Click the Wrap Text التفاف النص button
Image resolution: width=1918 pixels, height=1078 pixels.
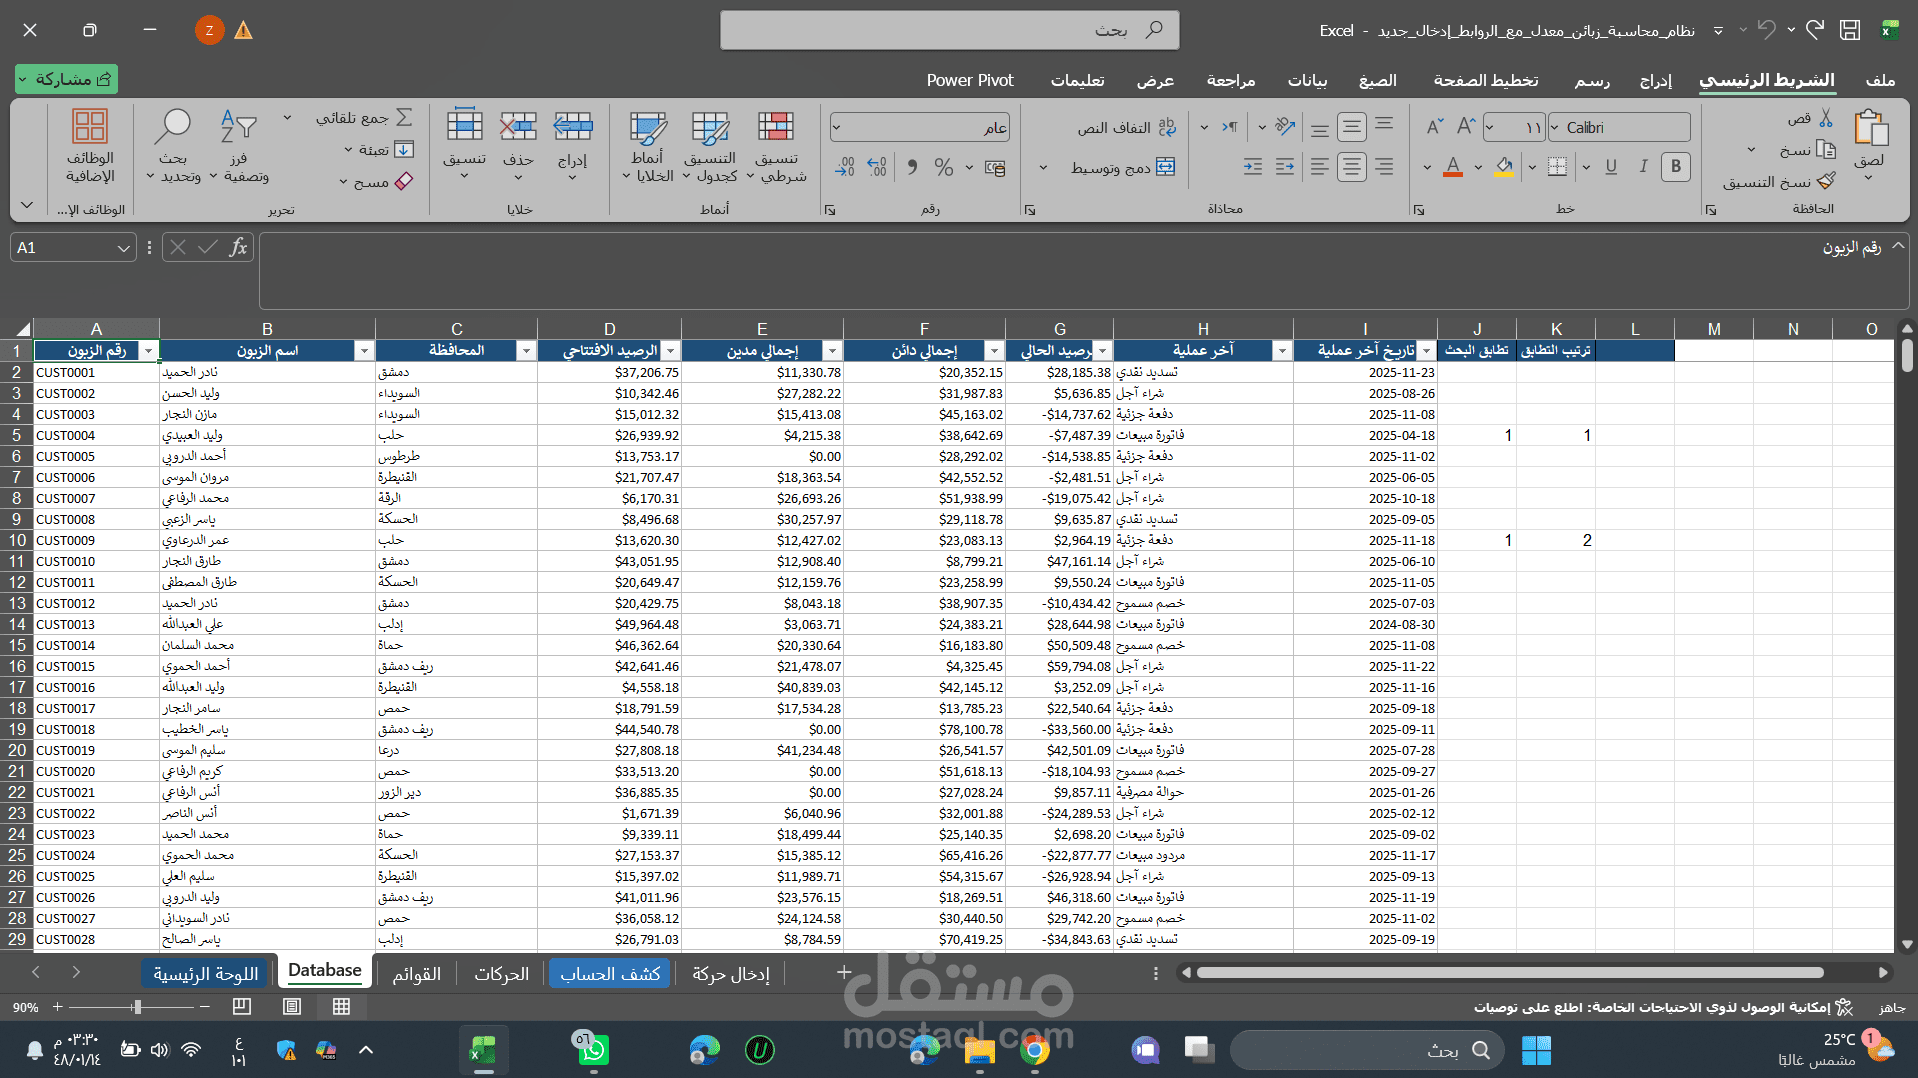point(1126,128)
